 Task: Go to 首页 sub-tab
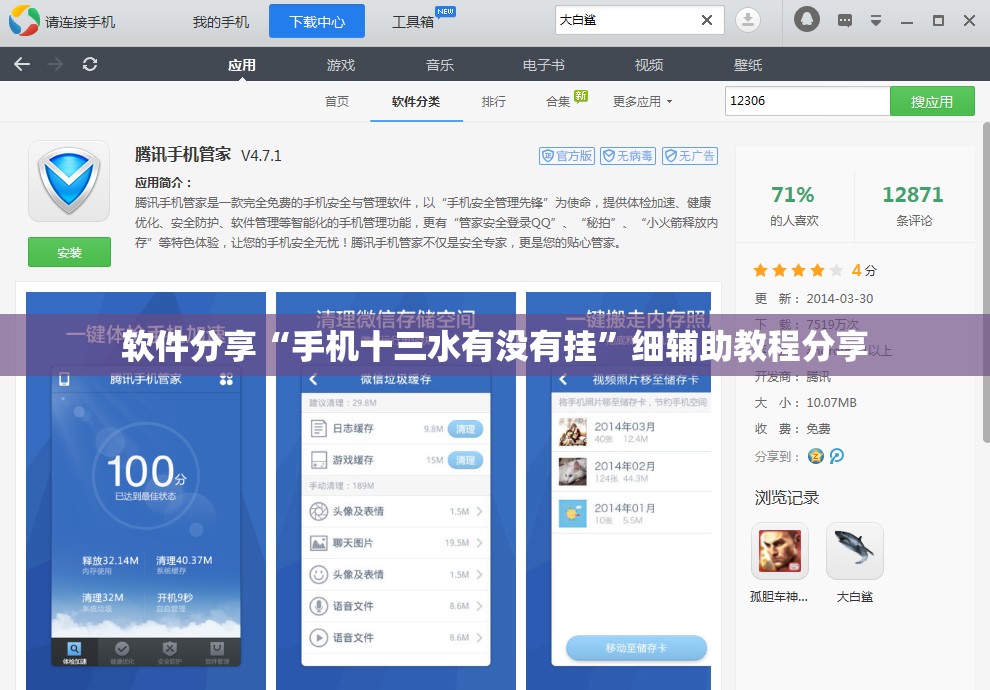pyautogui.click(x=337, y=102)
